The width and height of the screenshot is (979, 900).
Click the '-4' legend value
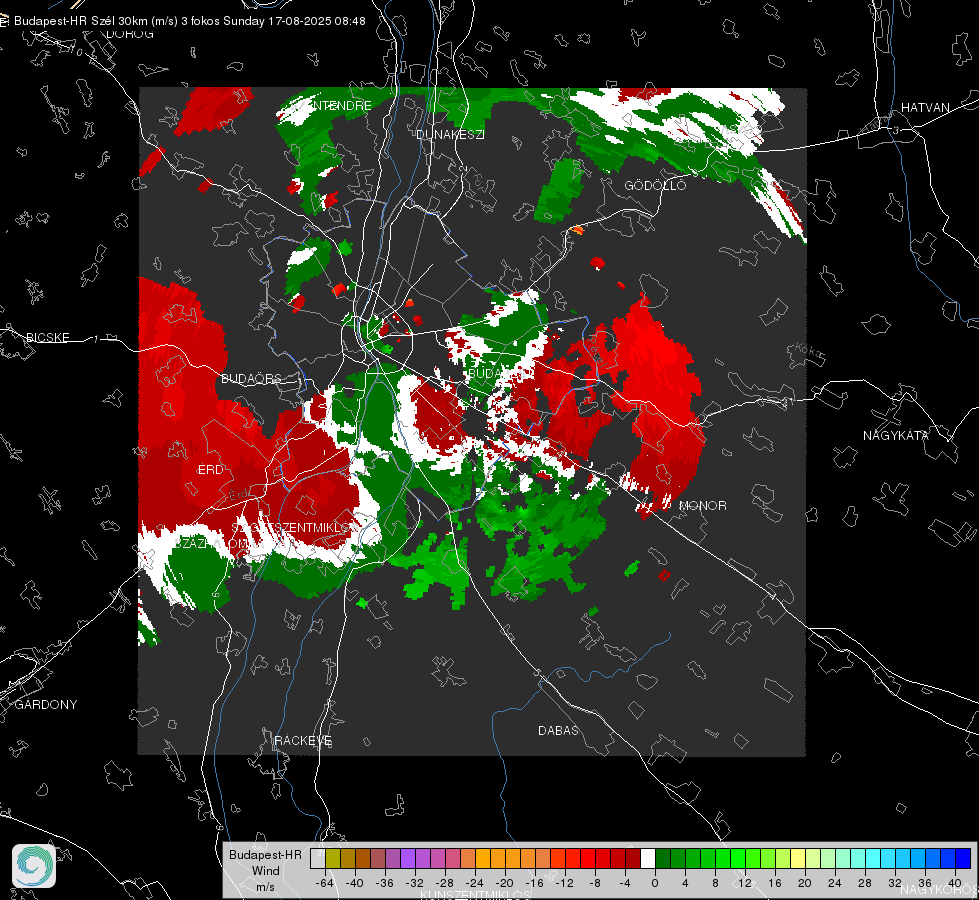(625, 883)
